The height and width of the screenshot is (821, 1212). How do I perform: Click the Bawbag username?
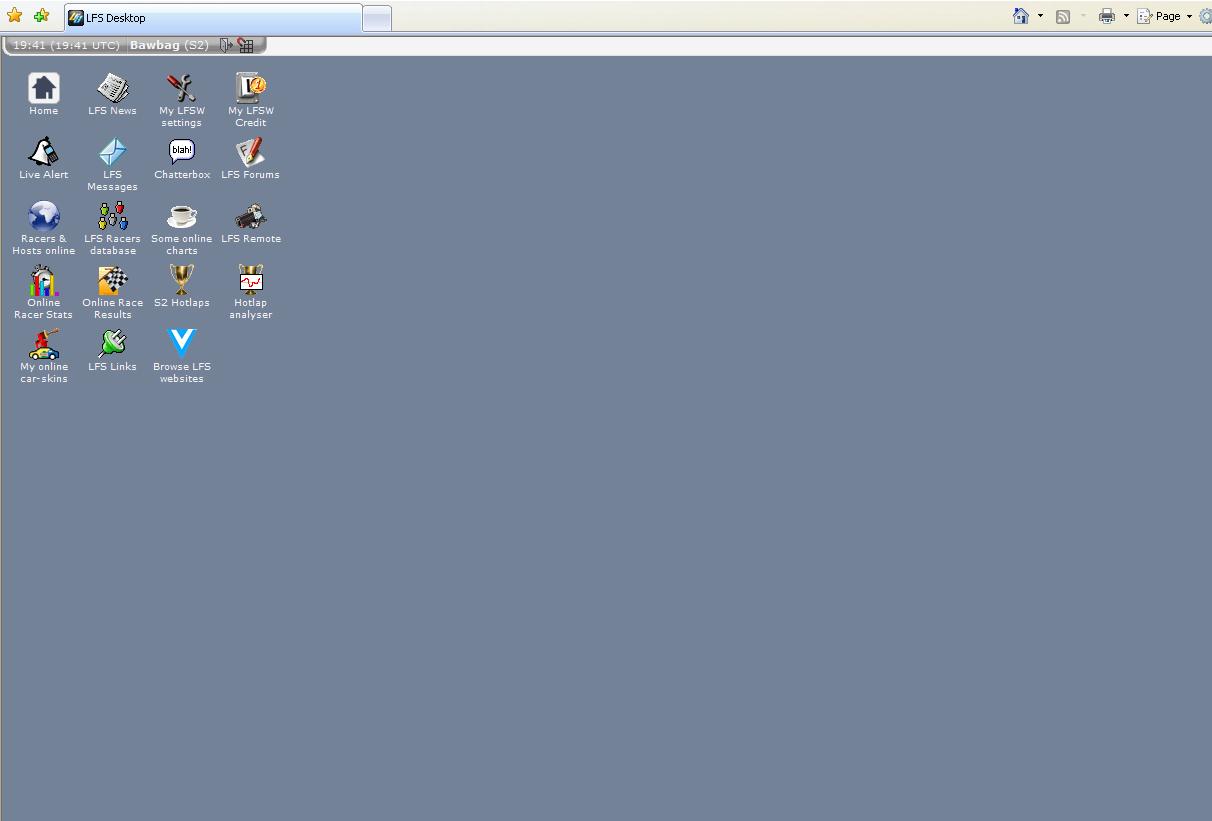155,45
